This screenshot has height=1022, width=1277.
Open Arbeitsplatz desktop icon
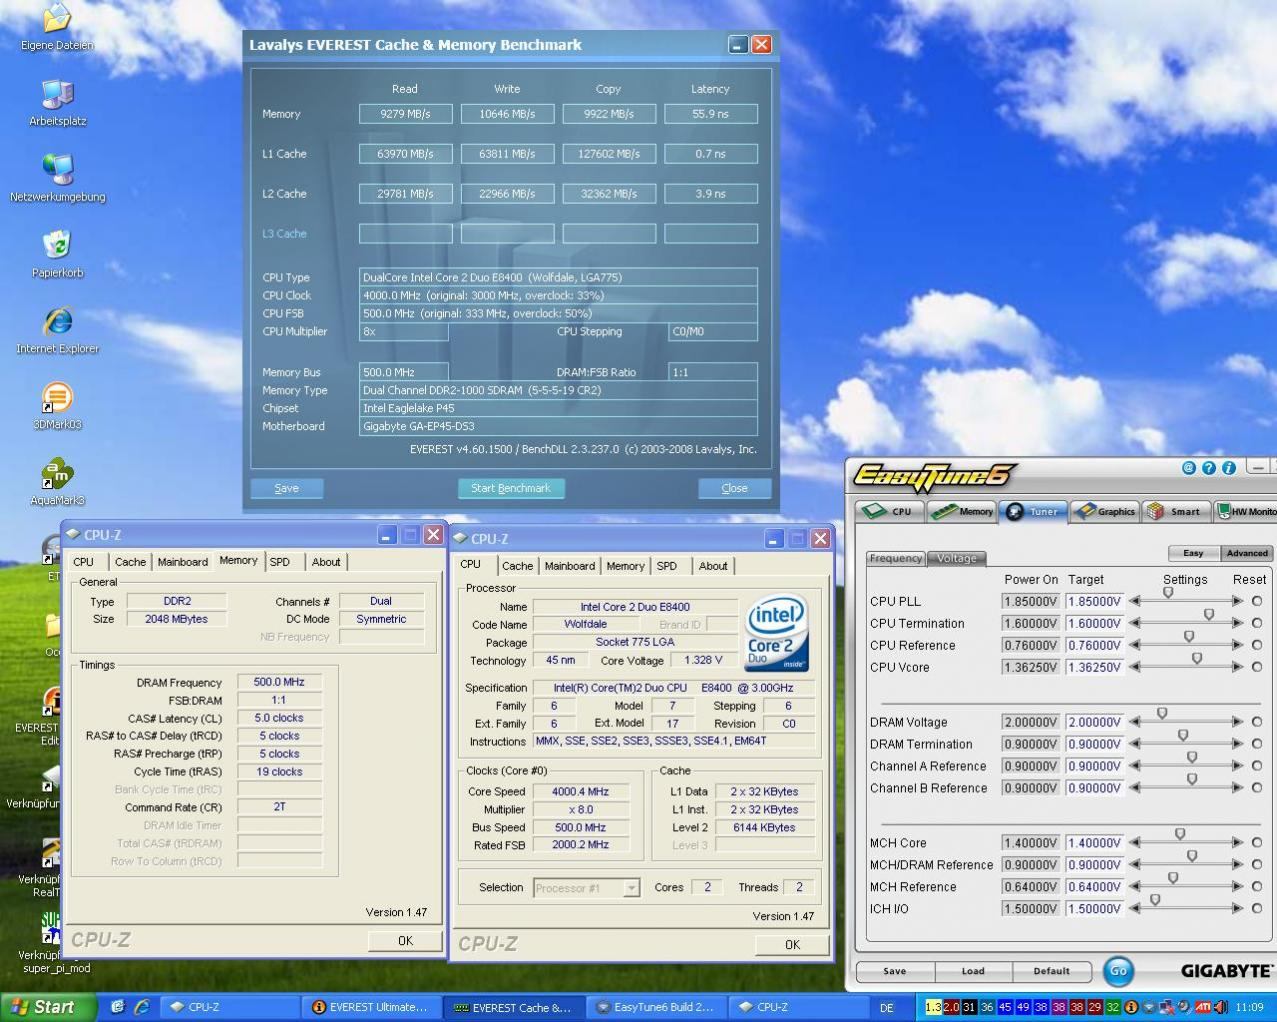point(57,102)
